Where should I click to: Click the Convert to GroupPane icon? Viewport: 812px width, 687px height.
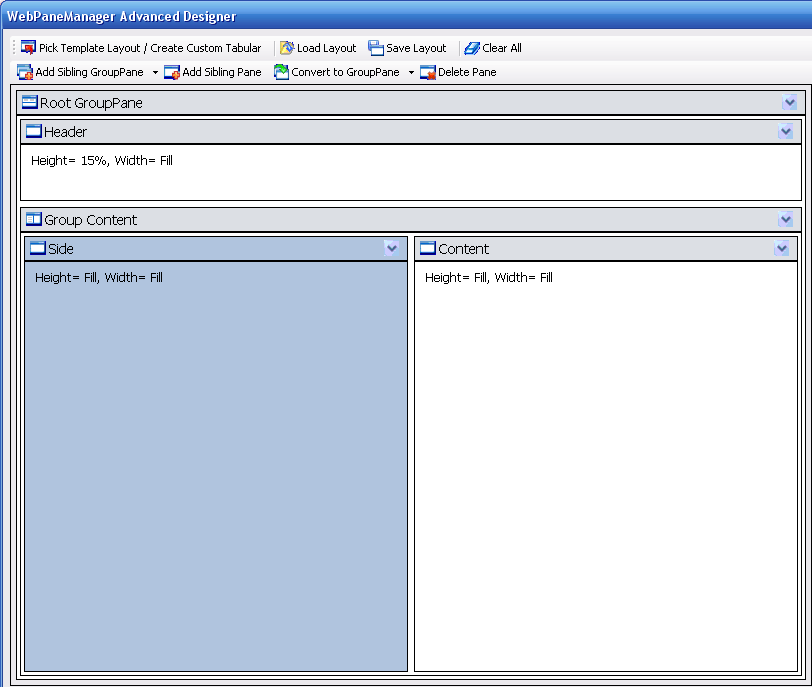click(x=281, y=72)
